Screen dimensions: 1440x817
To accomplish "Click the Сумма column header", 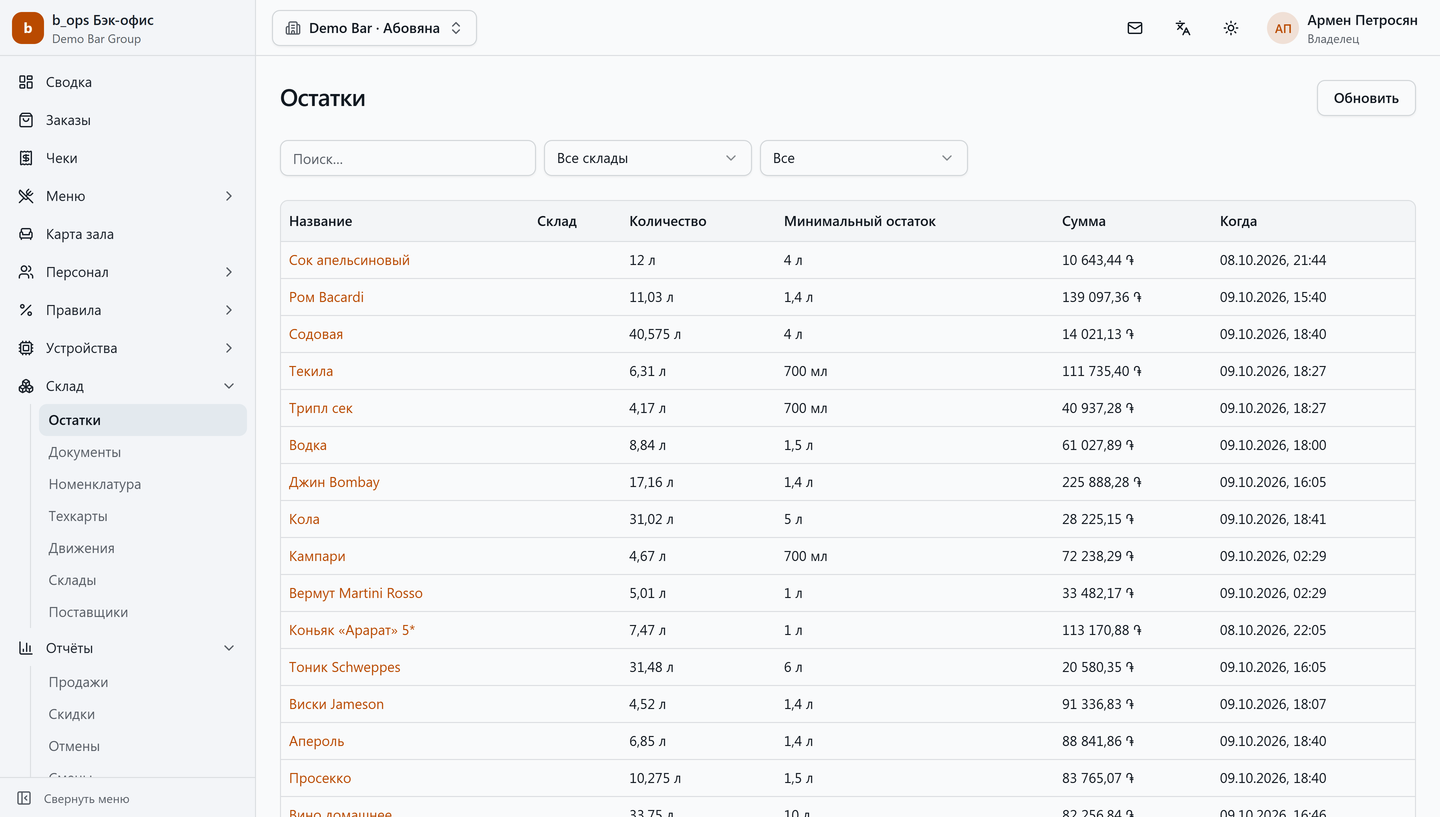I will tap(1084, 221).
